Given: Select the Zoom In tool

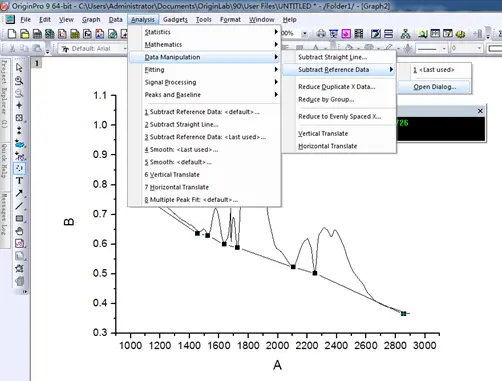Looking at the screenshot, I should (x=19, y=80).
